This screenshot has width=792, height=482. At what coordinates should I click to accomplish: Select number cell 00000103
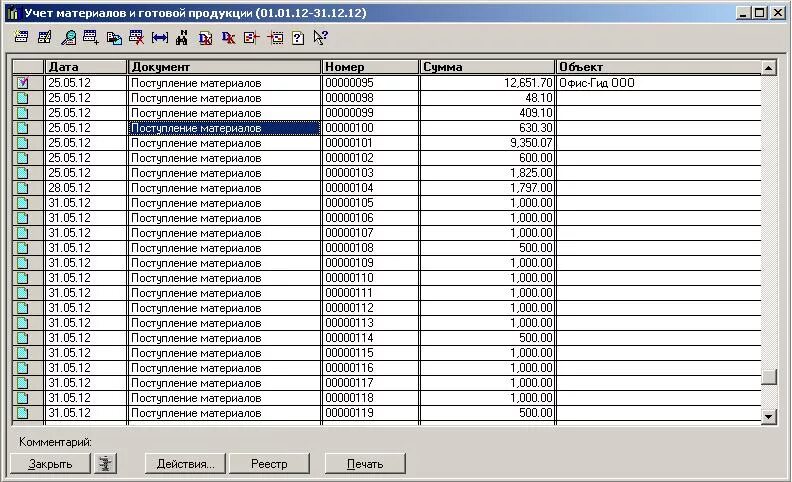coord(371,173)
